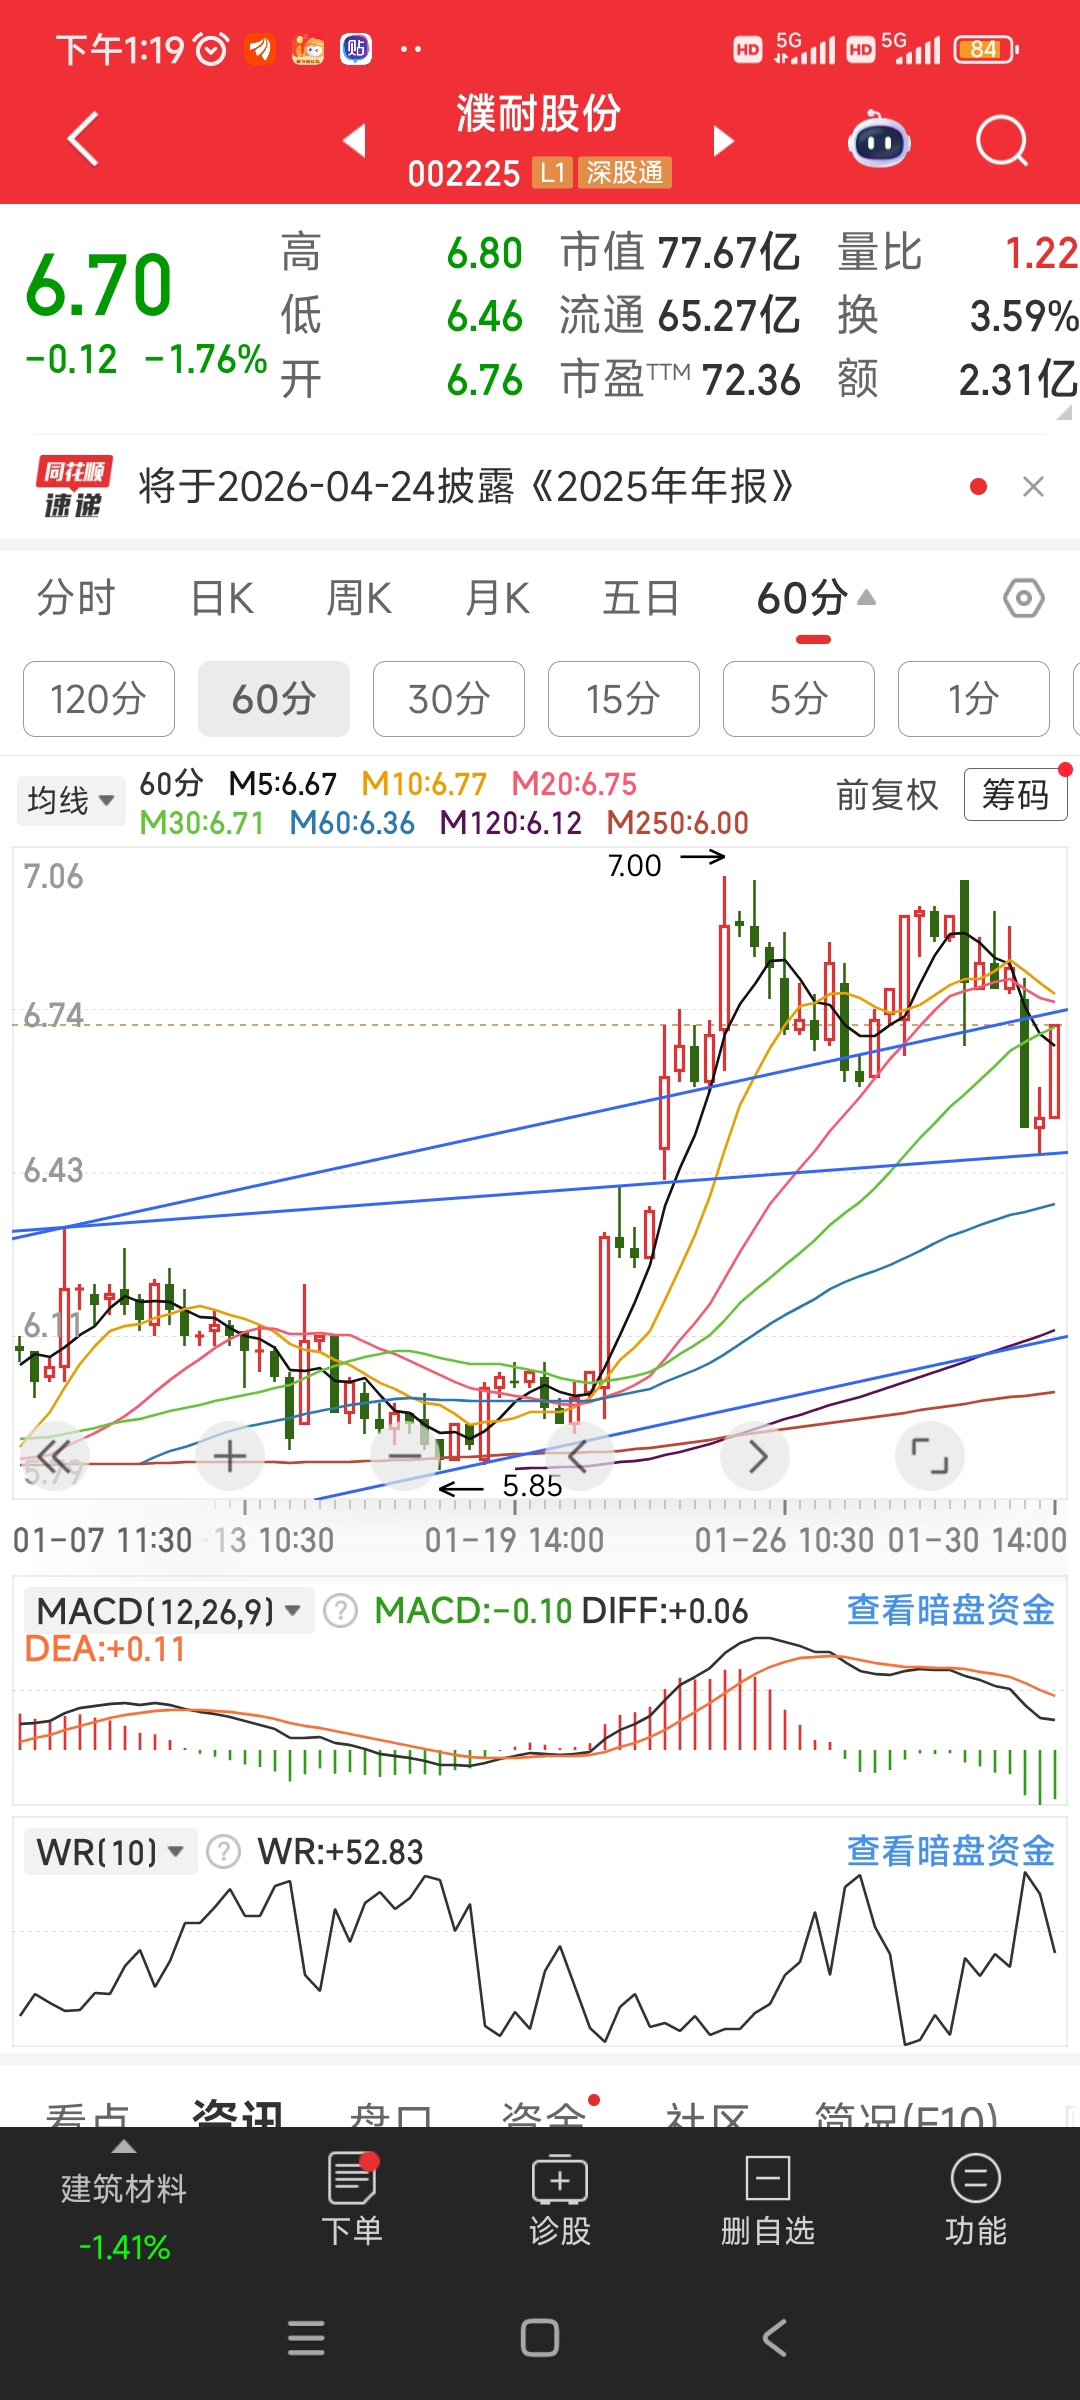Open WR indicator help question mark
This screenshot has height=2400, width=1080.
click(223, 1852)
